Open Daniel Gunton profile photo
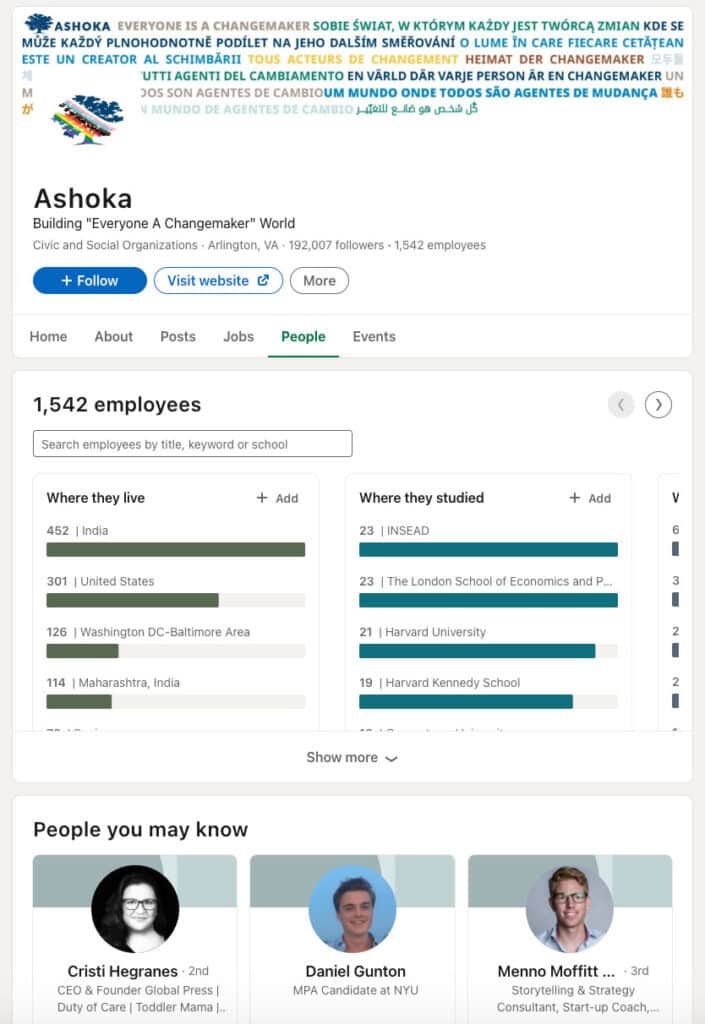This screenshot has width=705, height=1024. 352,908
